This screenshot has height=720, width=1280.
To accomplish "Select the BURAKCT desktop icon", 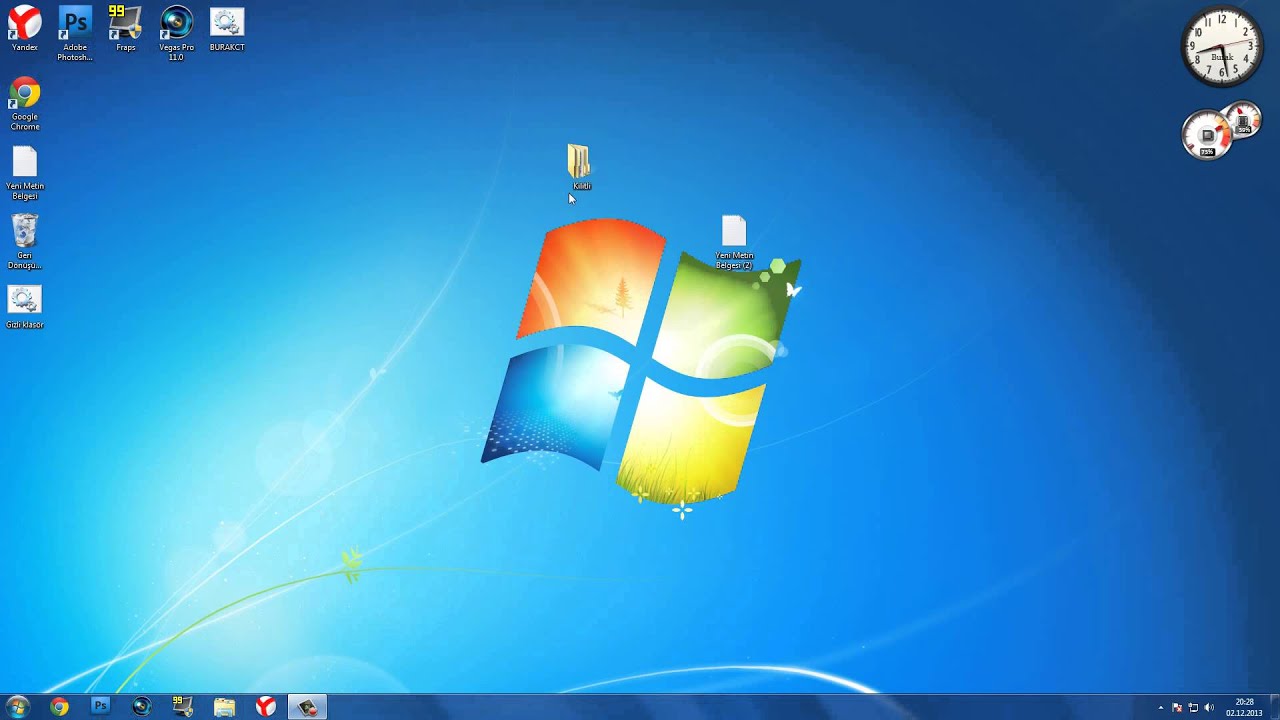I will [227, 29].
